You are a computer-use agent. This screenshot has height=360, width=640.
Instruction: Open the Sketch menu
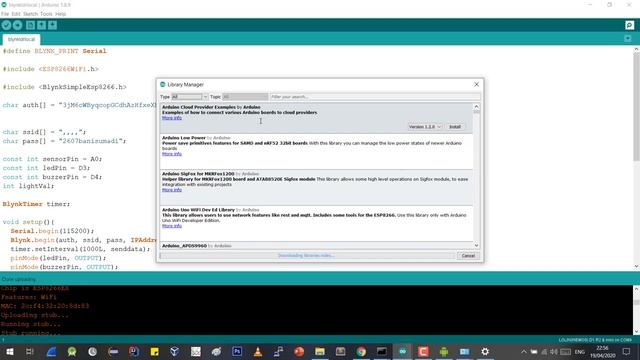(30, 14)
